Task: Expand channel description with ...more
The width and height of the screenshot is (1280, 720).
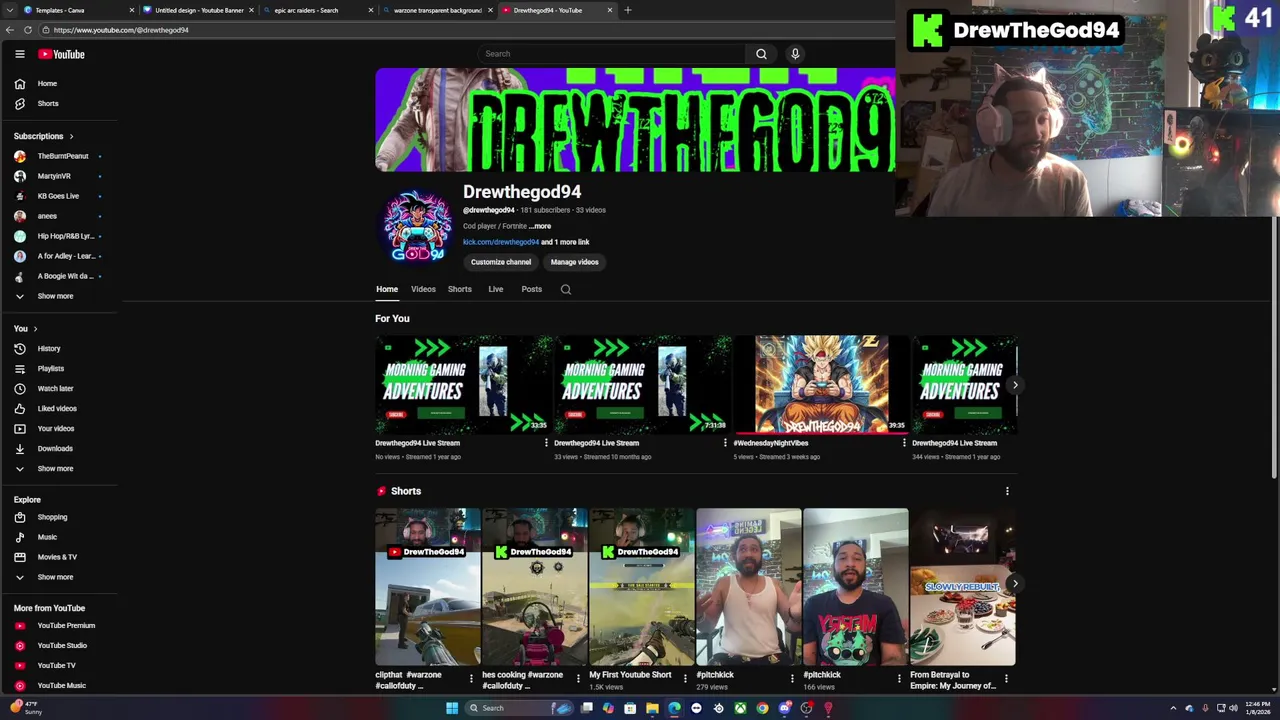Action: tap(540, 226)
